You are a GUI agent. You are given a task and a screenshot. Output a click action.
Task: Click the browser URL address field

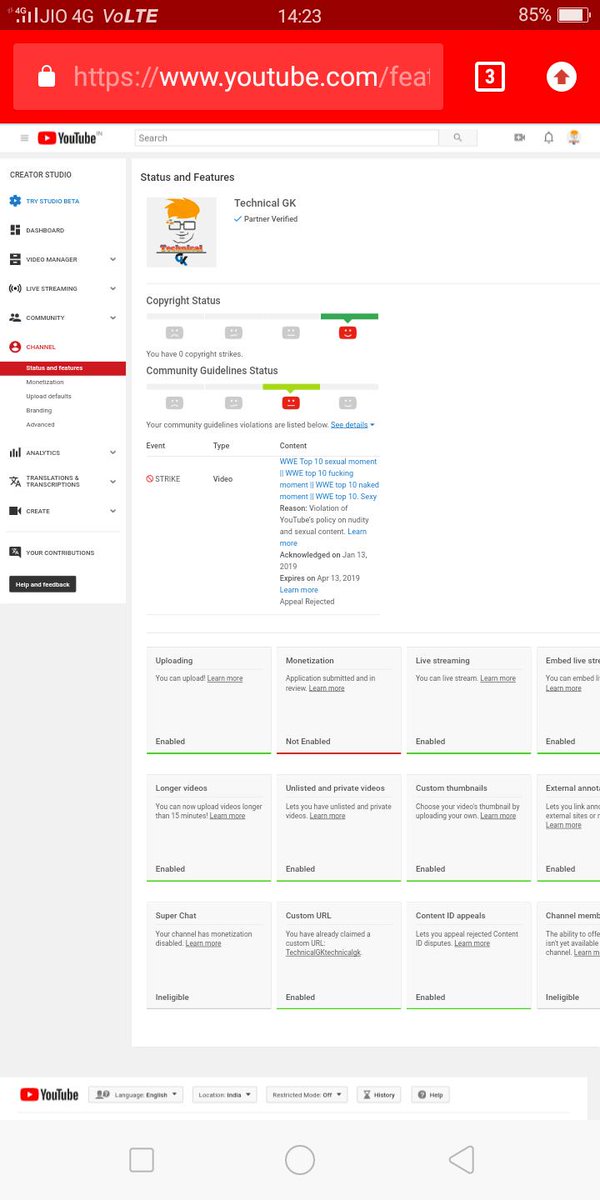[228, 76]
